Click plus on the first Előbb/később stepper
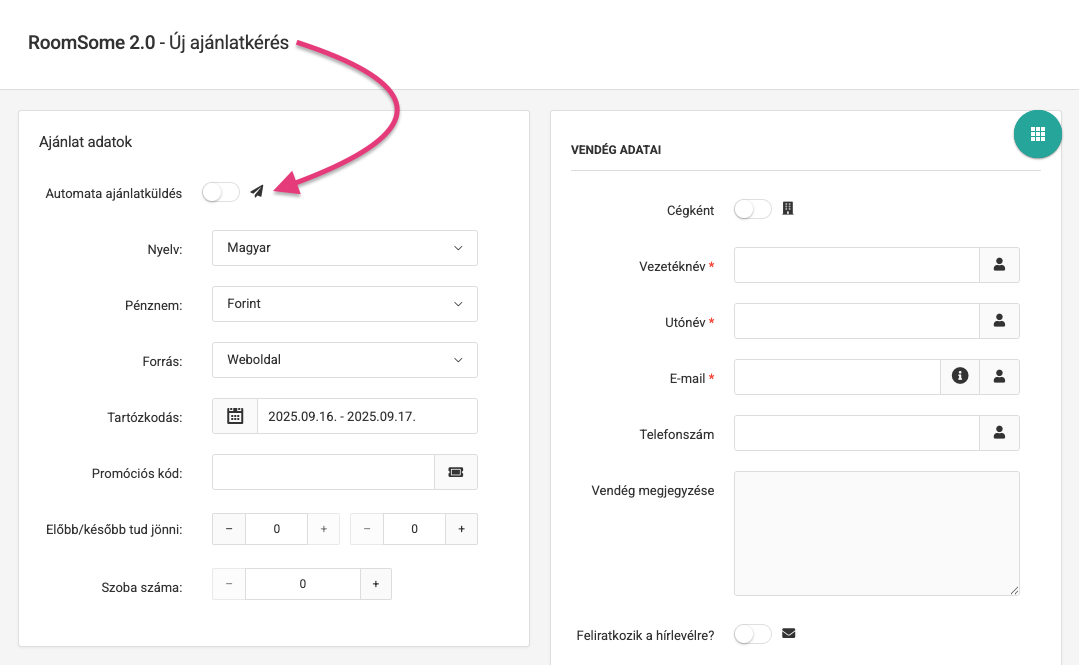Viewport: 1079px width, 665px height. tap(323, 528)
